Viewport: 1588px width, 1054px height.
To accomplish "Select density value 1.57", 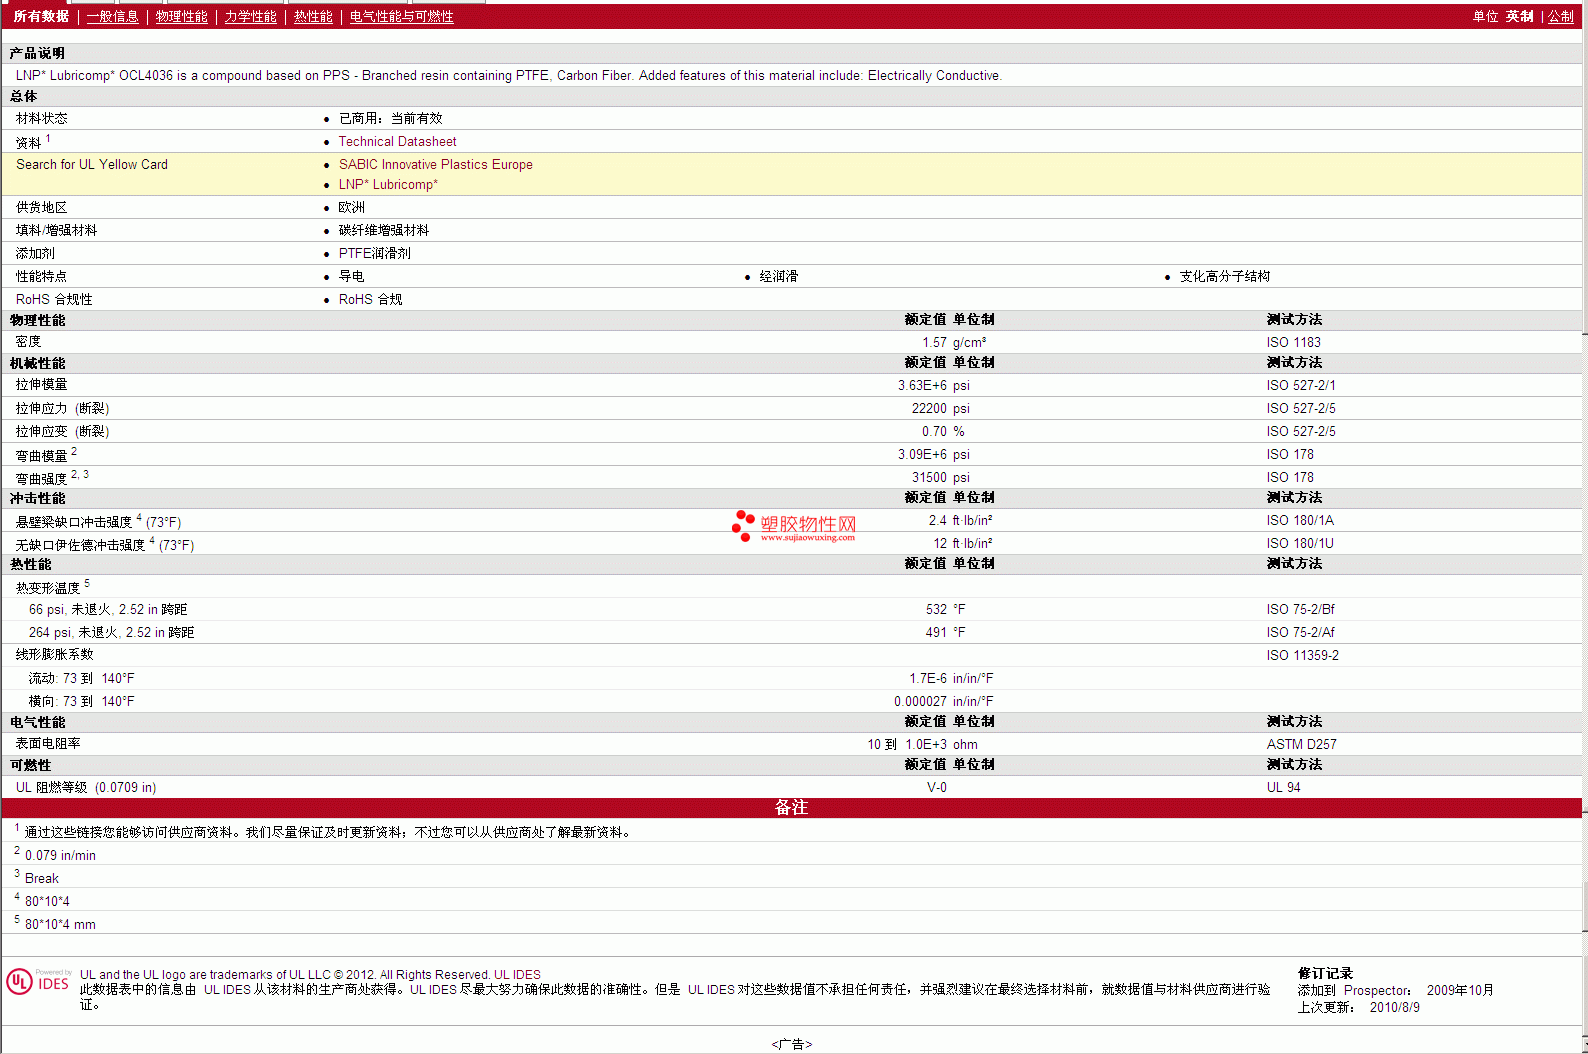I will coord(934,343).
